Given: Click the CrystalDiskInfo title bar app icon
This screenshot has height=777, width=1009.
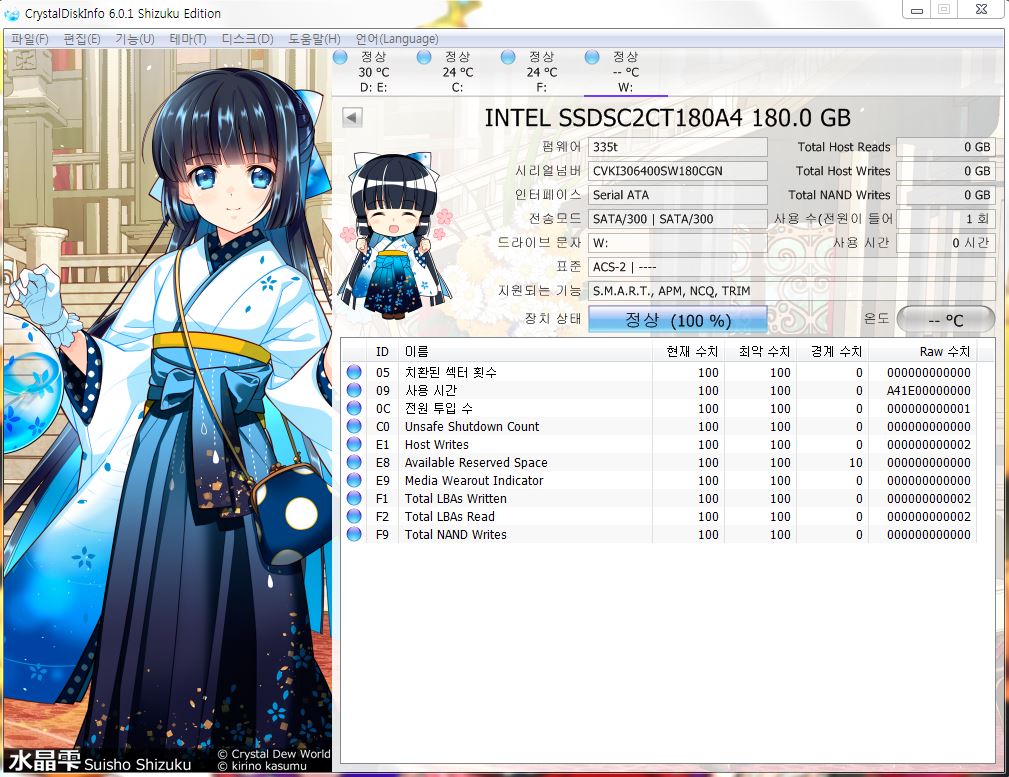Looking at the screenshot, I should (12, 14).
